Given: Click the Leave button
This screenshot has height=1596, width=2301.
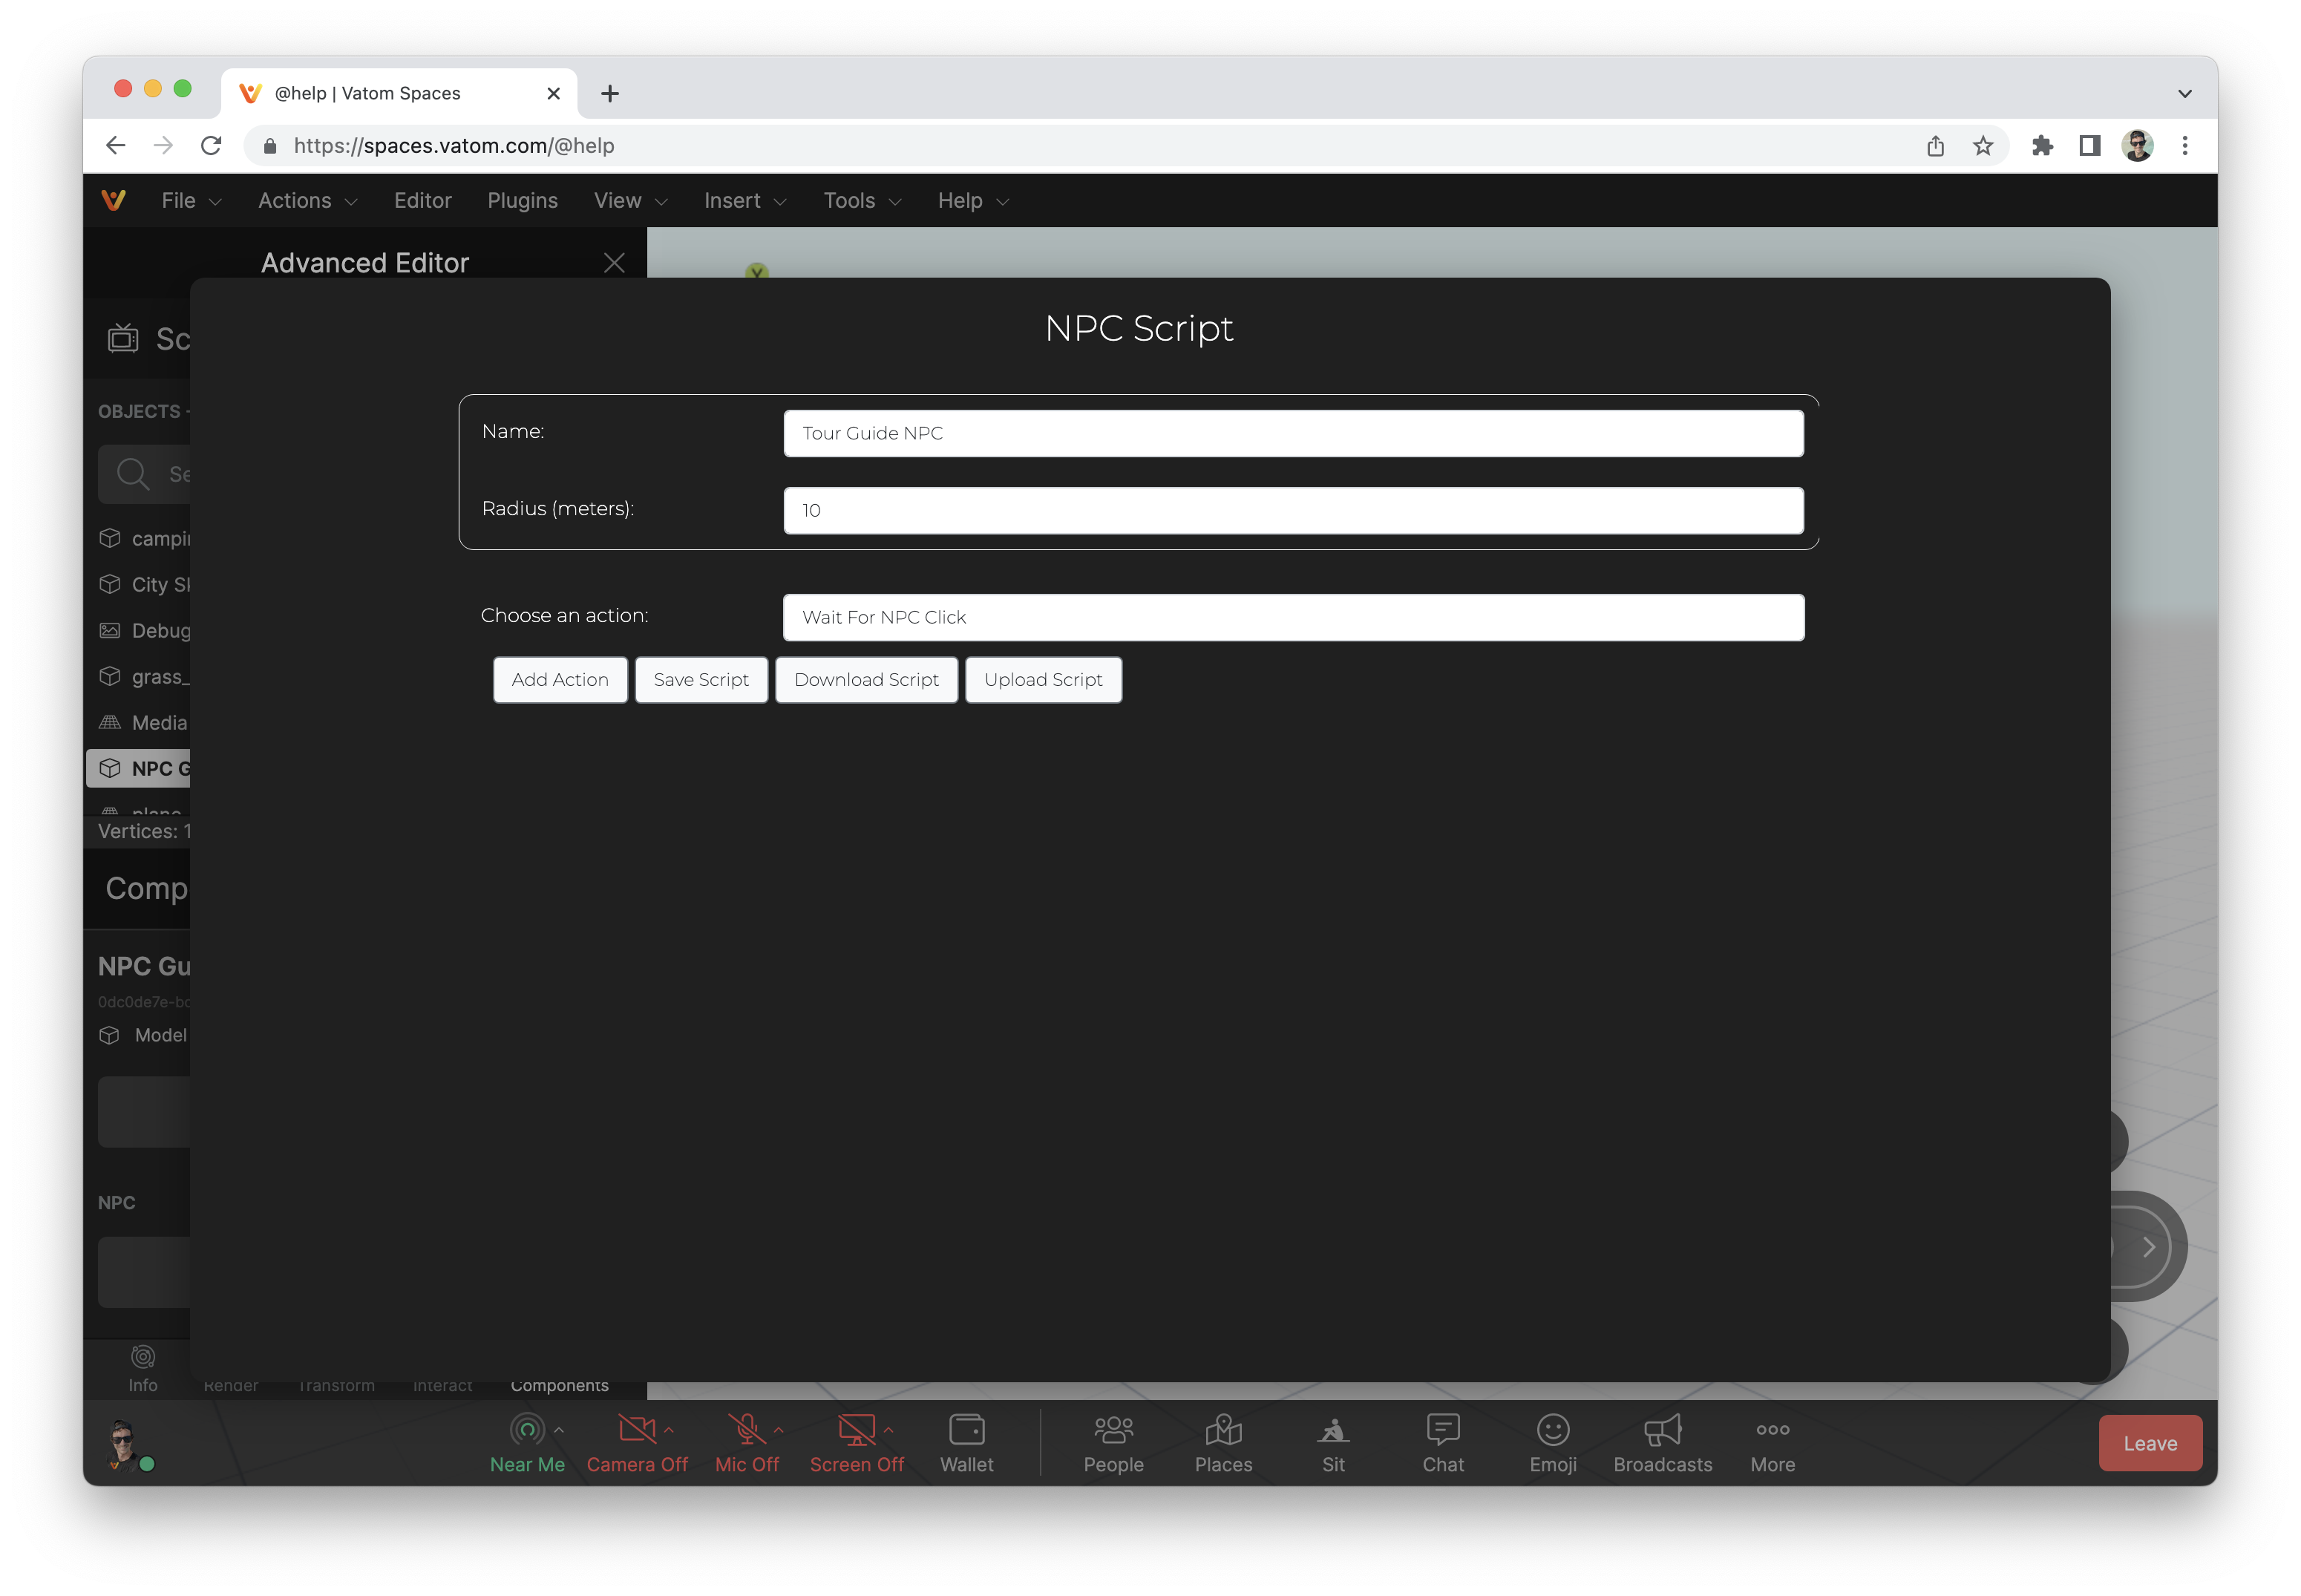Looking at the screenshot, I should point(2149,1443).
